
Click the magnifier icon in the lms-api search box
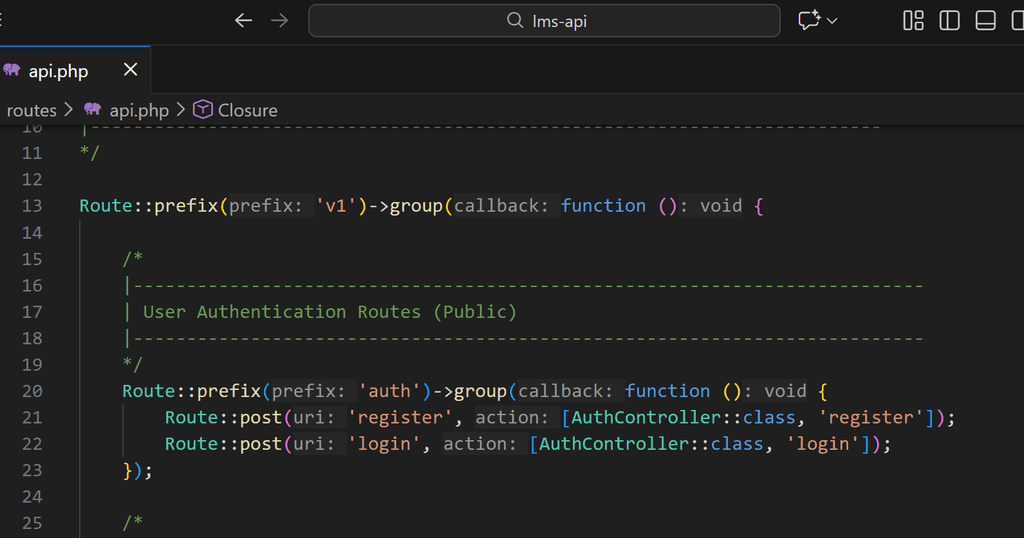[x=515, y=20]
